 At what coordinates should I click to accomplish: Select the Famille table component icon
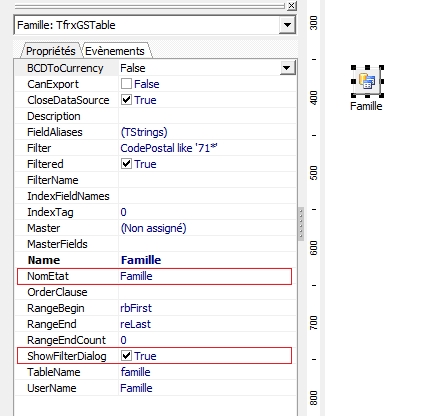click(367, 81)
